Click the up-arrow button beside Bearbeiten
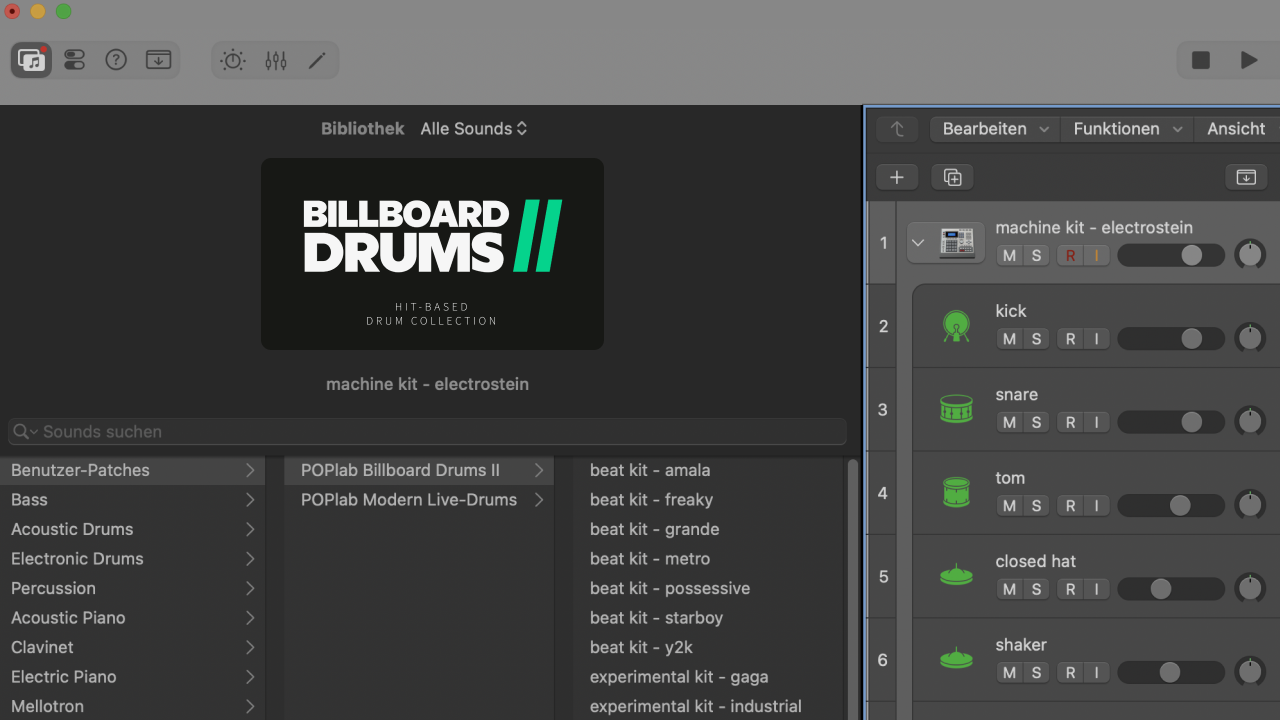This screenshot has width=1280, height=720. (x=897, y=129)
